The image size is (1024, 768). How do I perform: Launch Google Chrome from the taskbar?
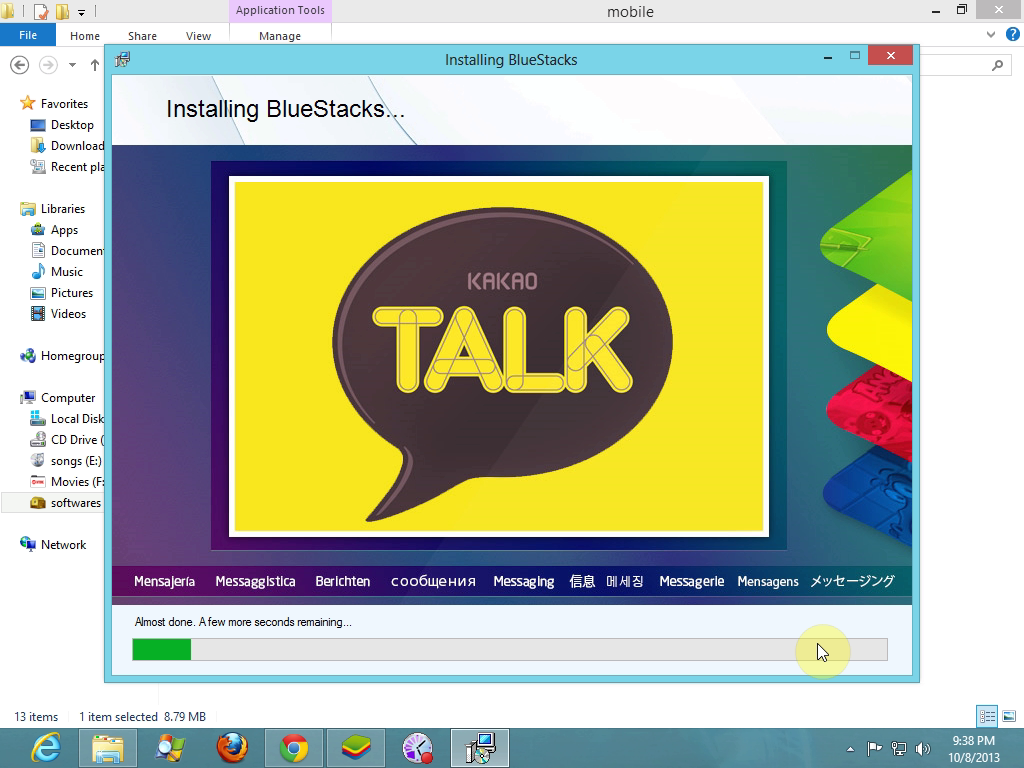click(x=294, y=748)
